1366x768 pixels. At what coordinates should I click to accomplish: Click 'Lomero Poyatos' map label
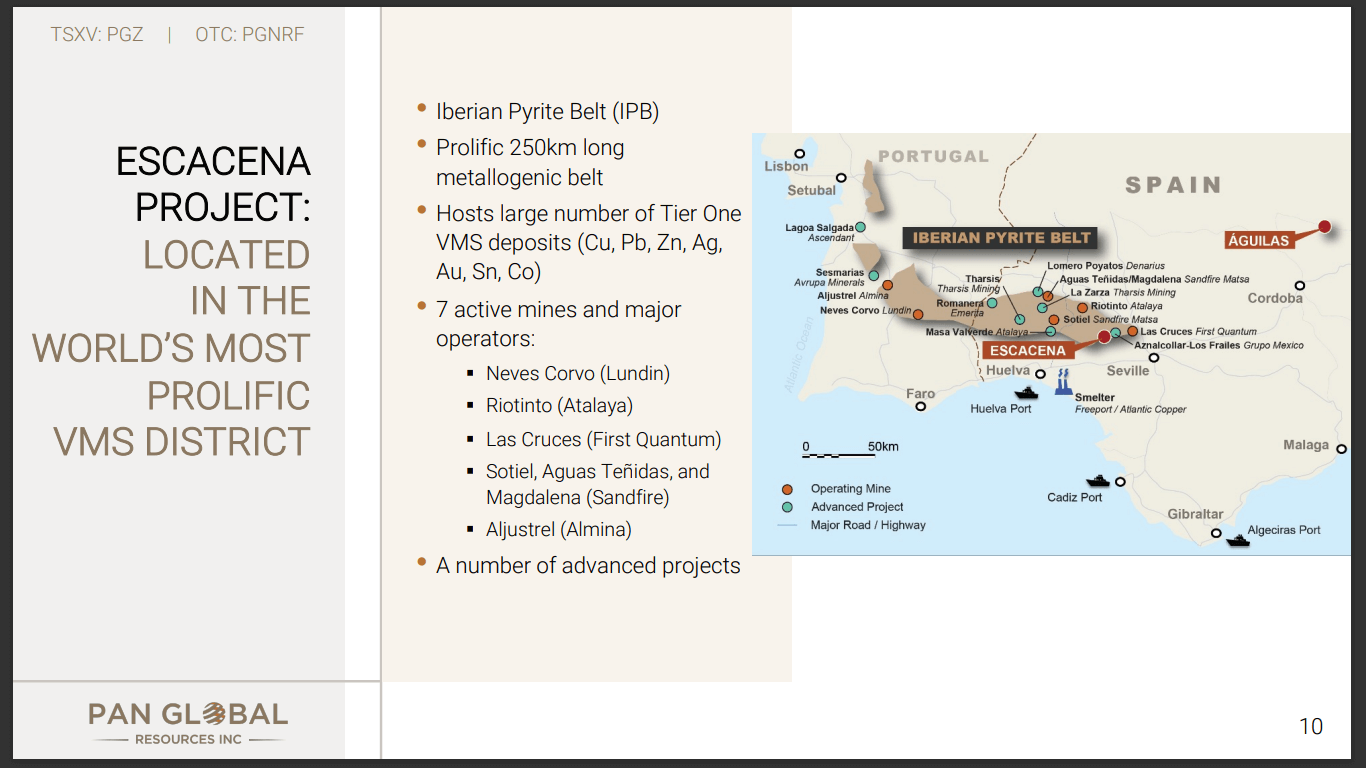[x=1085, y=266]
